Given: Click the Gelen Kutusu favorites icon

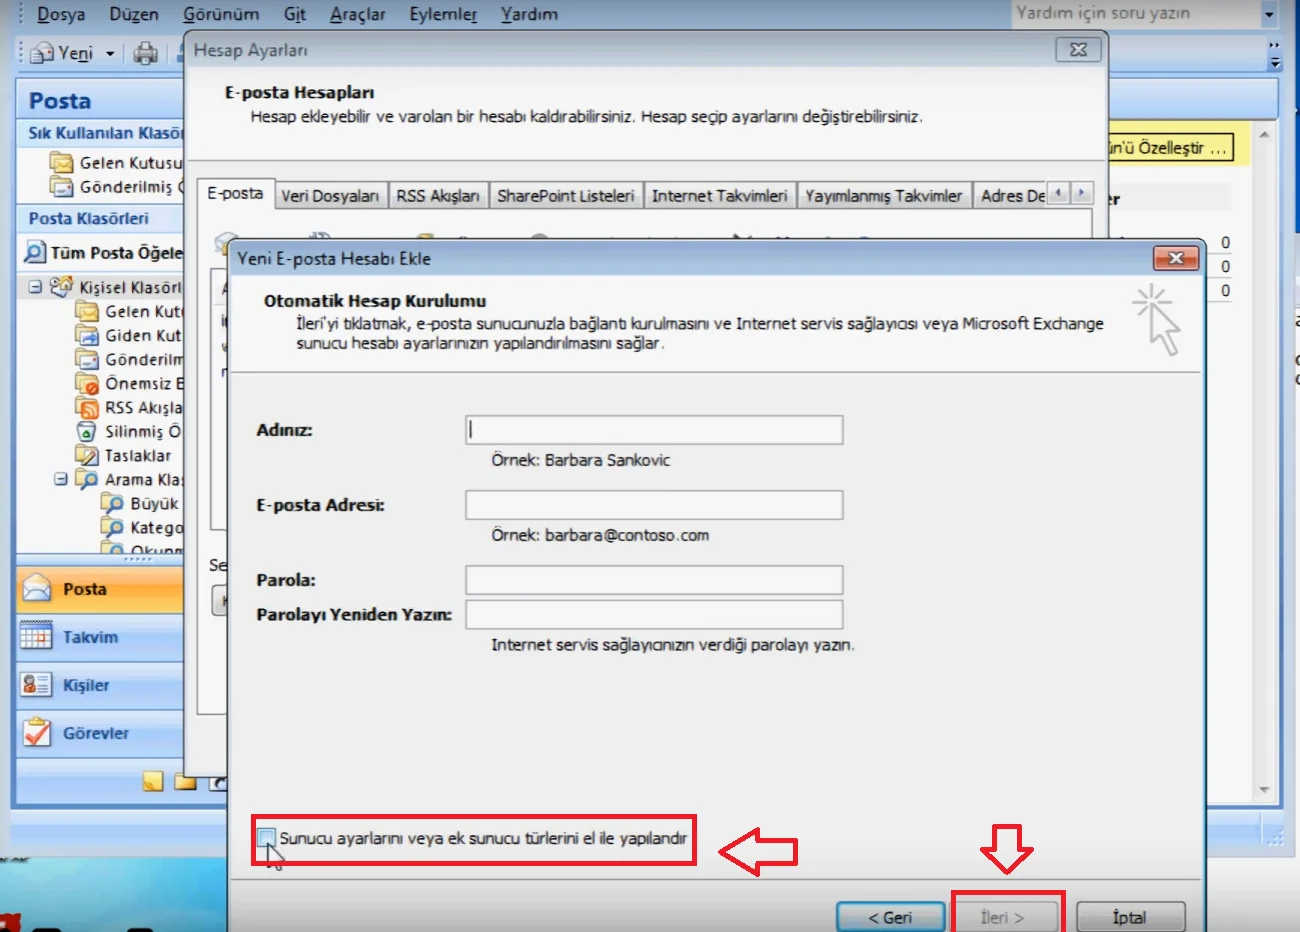Looking at the screenshot, I should tap(62, 162).
